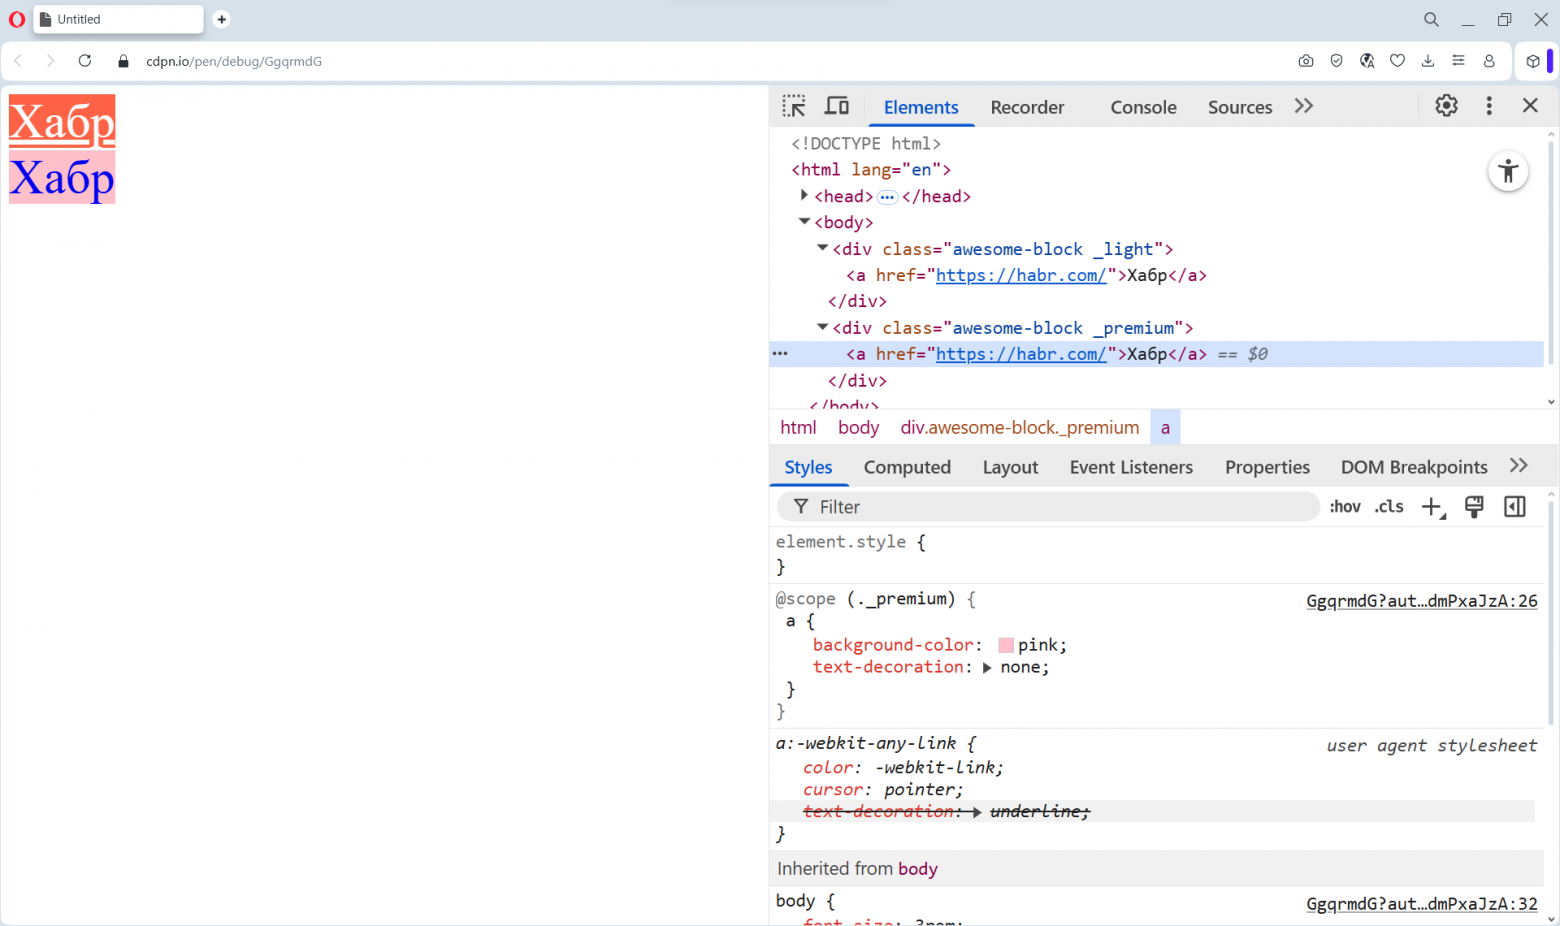Go forward in browser history

click(x=50, y=61)
